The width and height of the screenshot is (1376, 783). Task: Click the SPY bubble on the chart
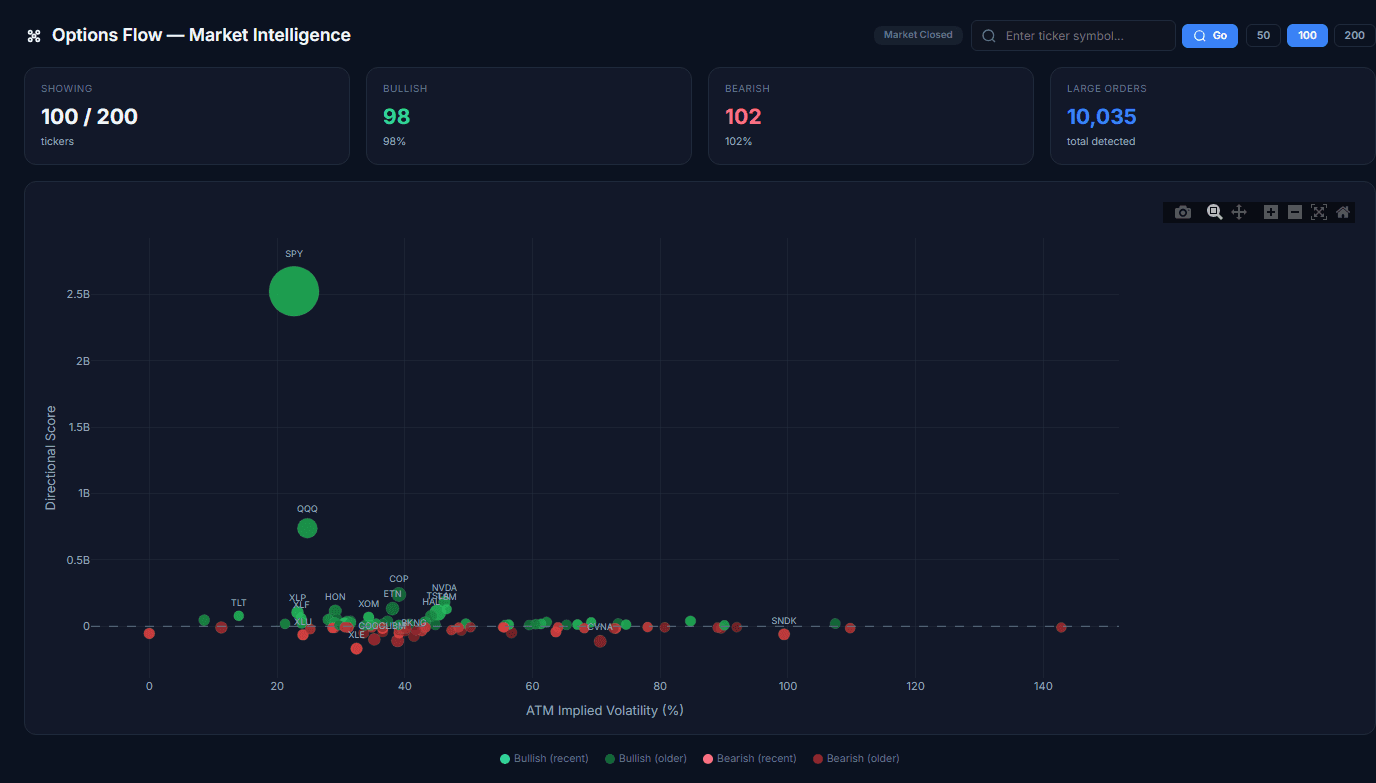coord(293,291)
